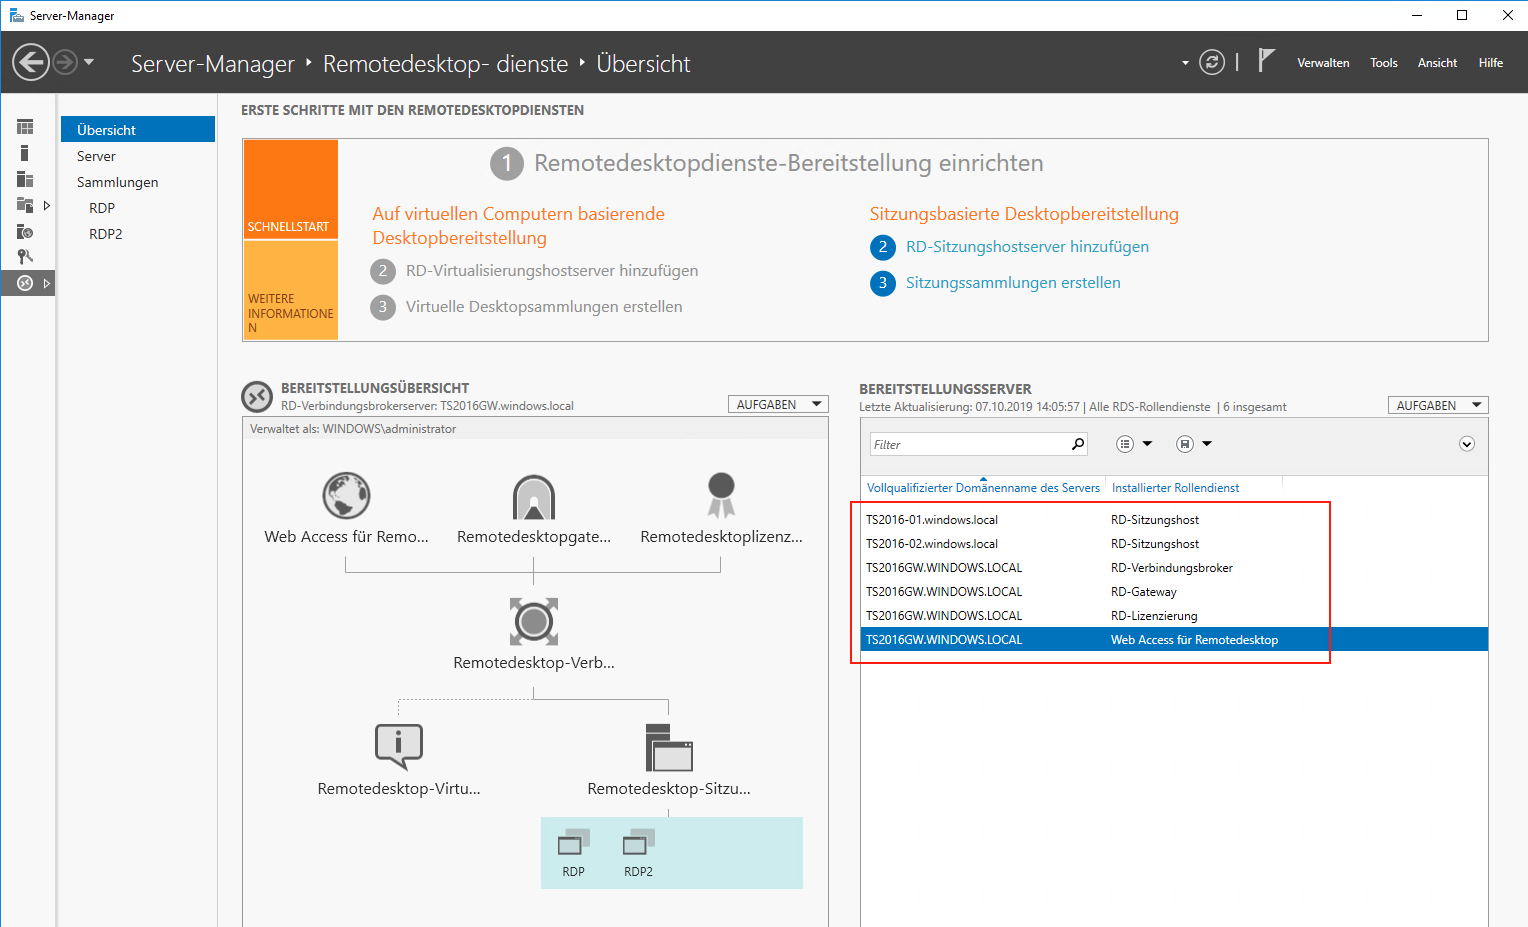This screenshot has height=927, width=1528.
Task: Open the Tools menu
Action: (1383, 63)
